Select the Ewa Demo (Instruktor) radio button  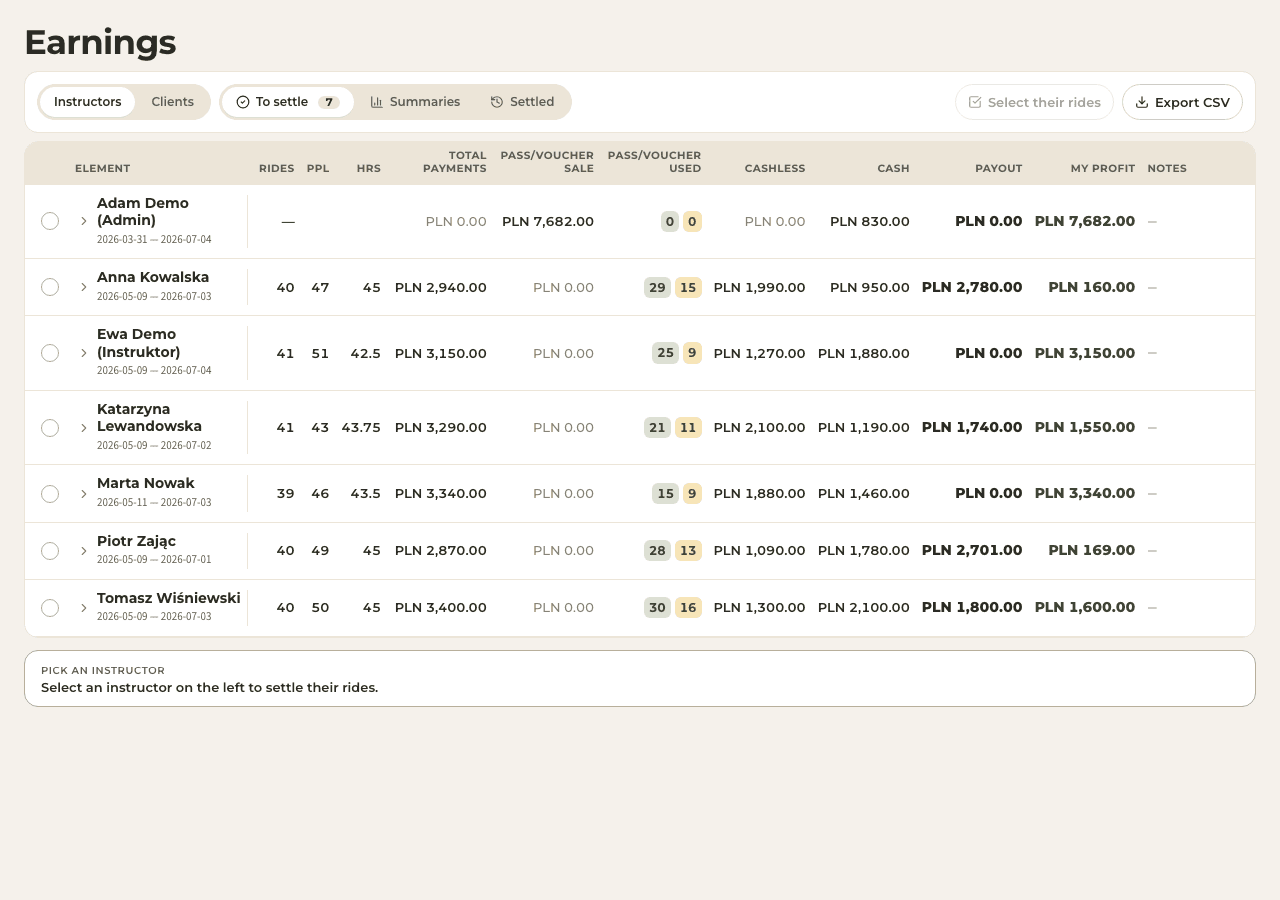tap(50, 353)
